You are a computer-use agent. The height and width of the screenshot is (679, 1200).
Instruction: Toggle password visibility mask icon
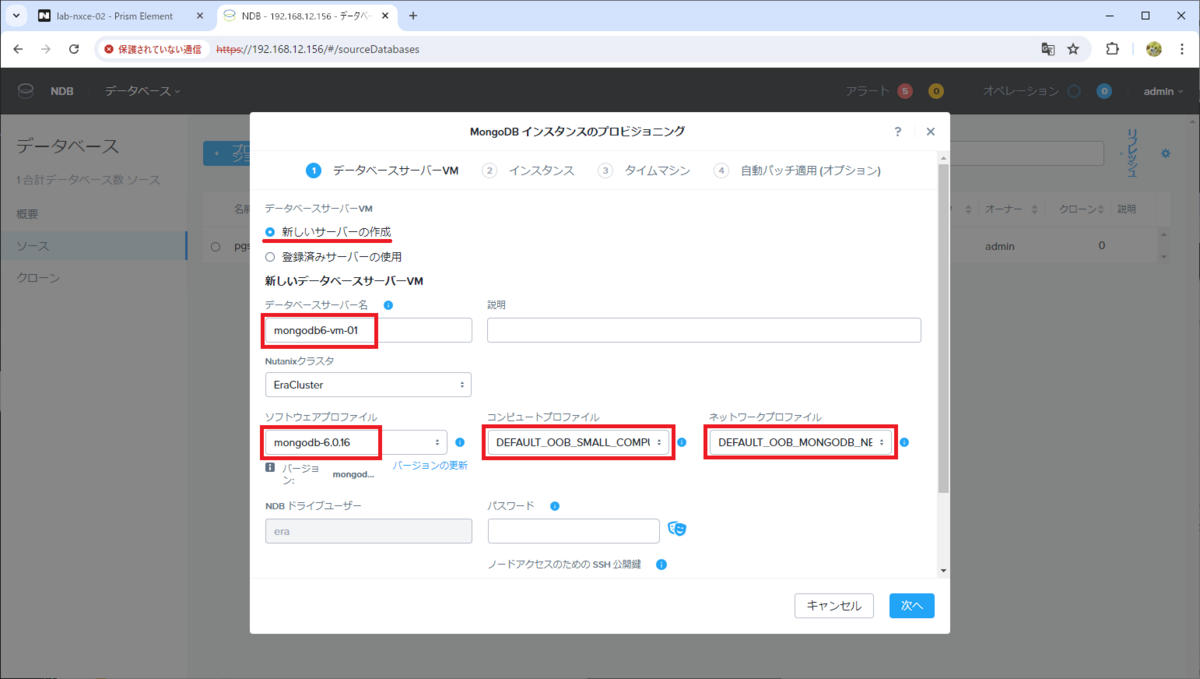pyautogui.click(x=677, y=529)
